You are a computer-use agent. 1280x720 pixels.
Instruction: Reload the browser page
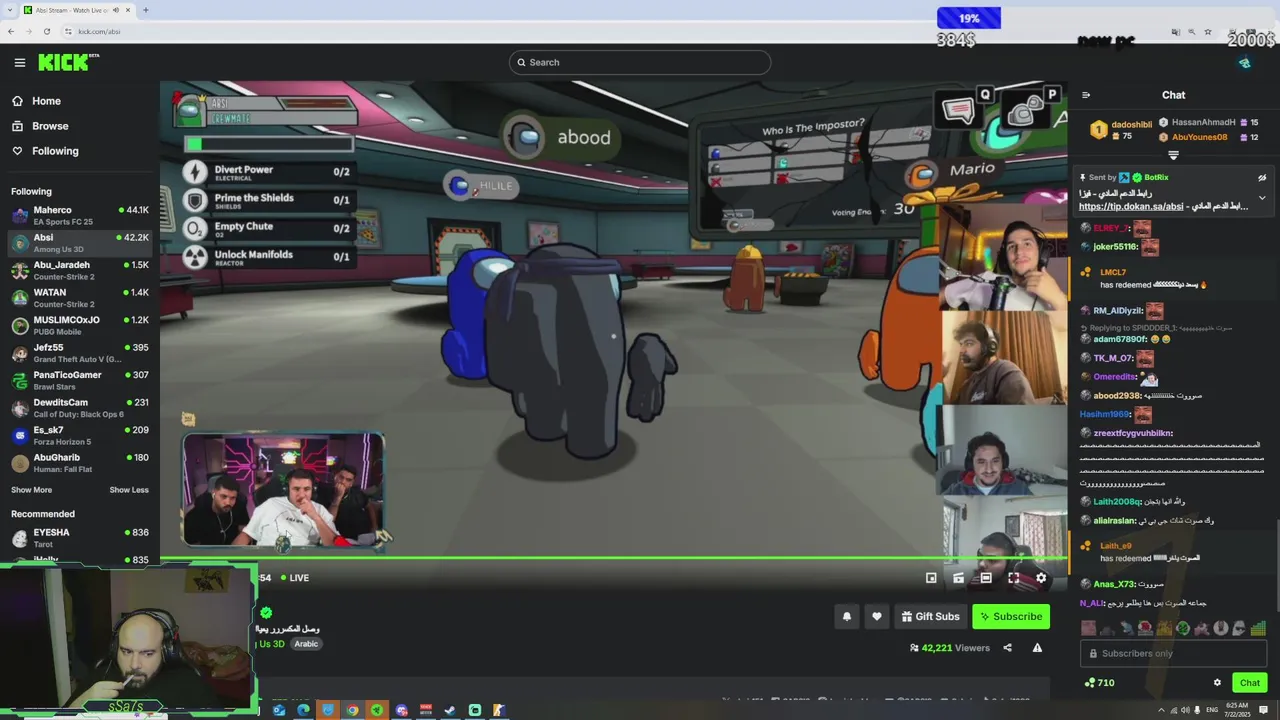[x=46, y=31]
